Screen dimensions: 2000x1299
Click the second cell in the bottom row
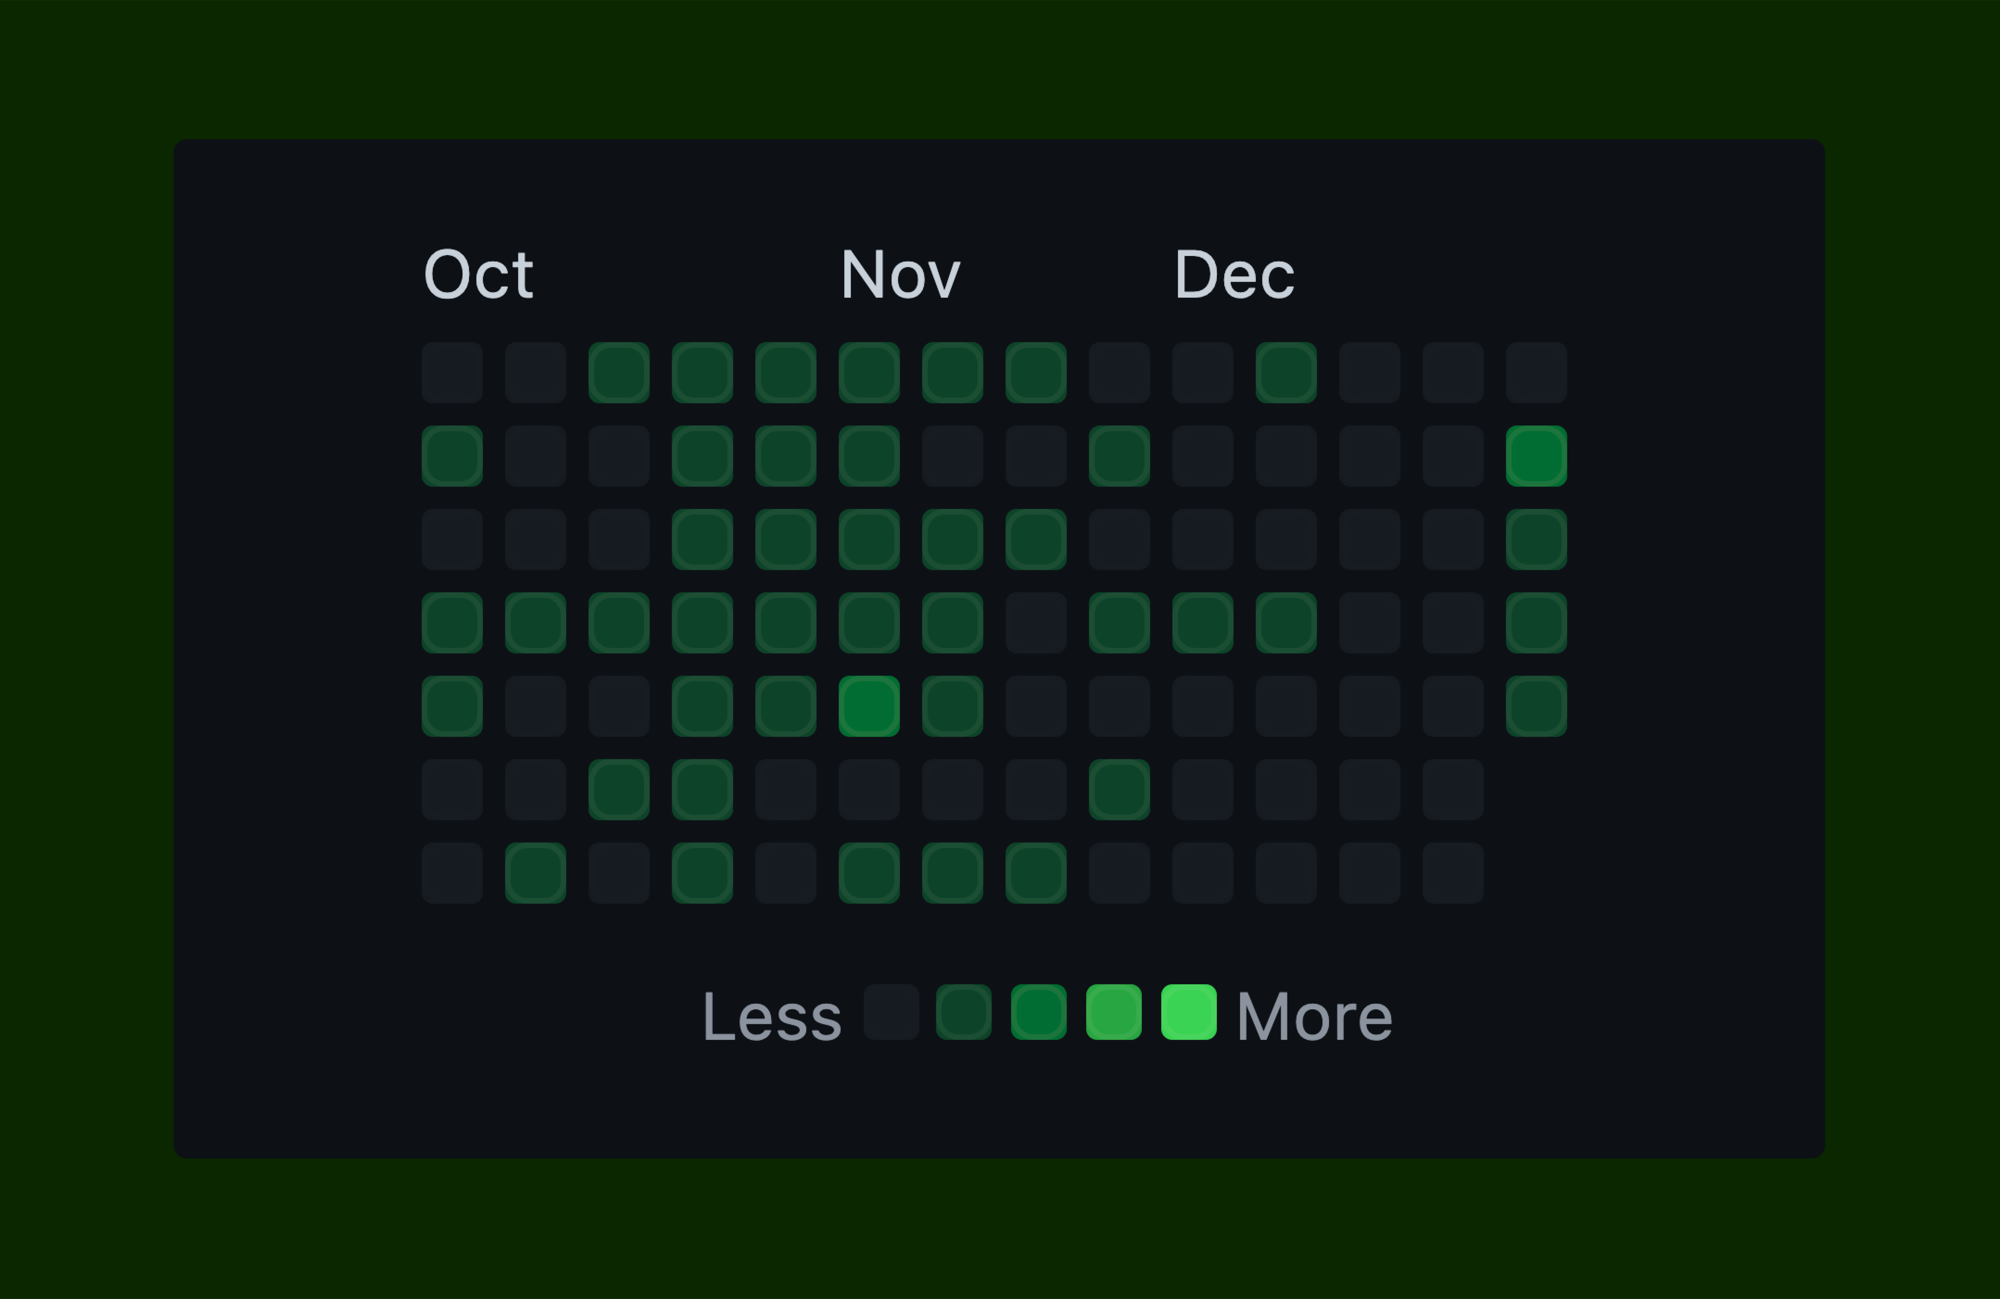tap(535, 871)
